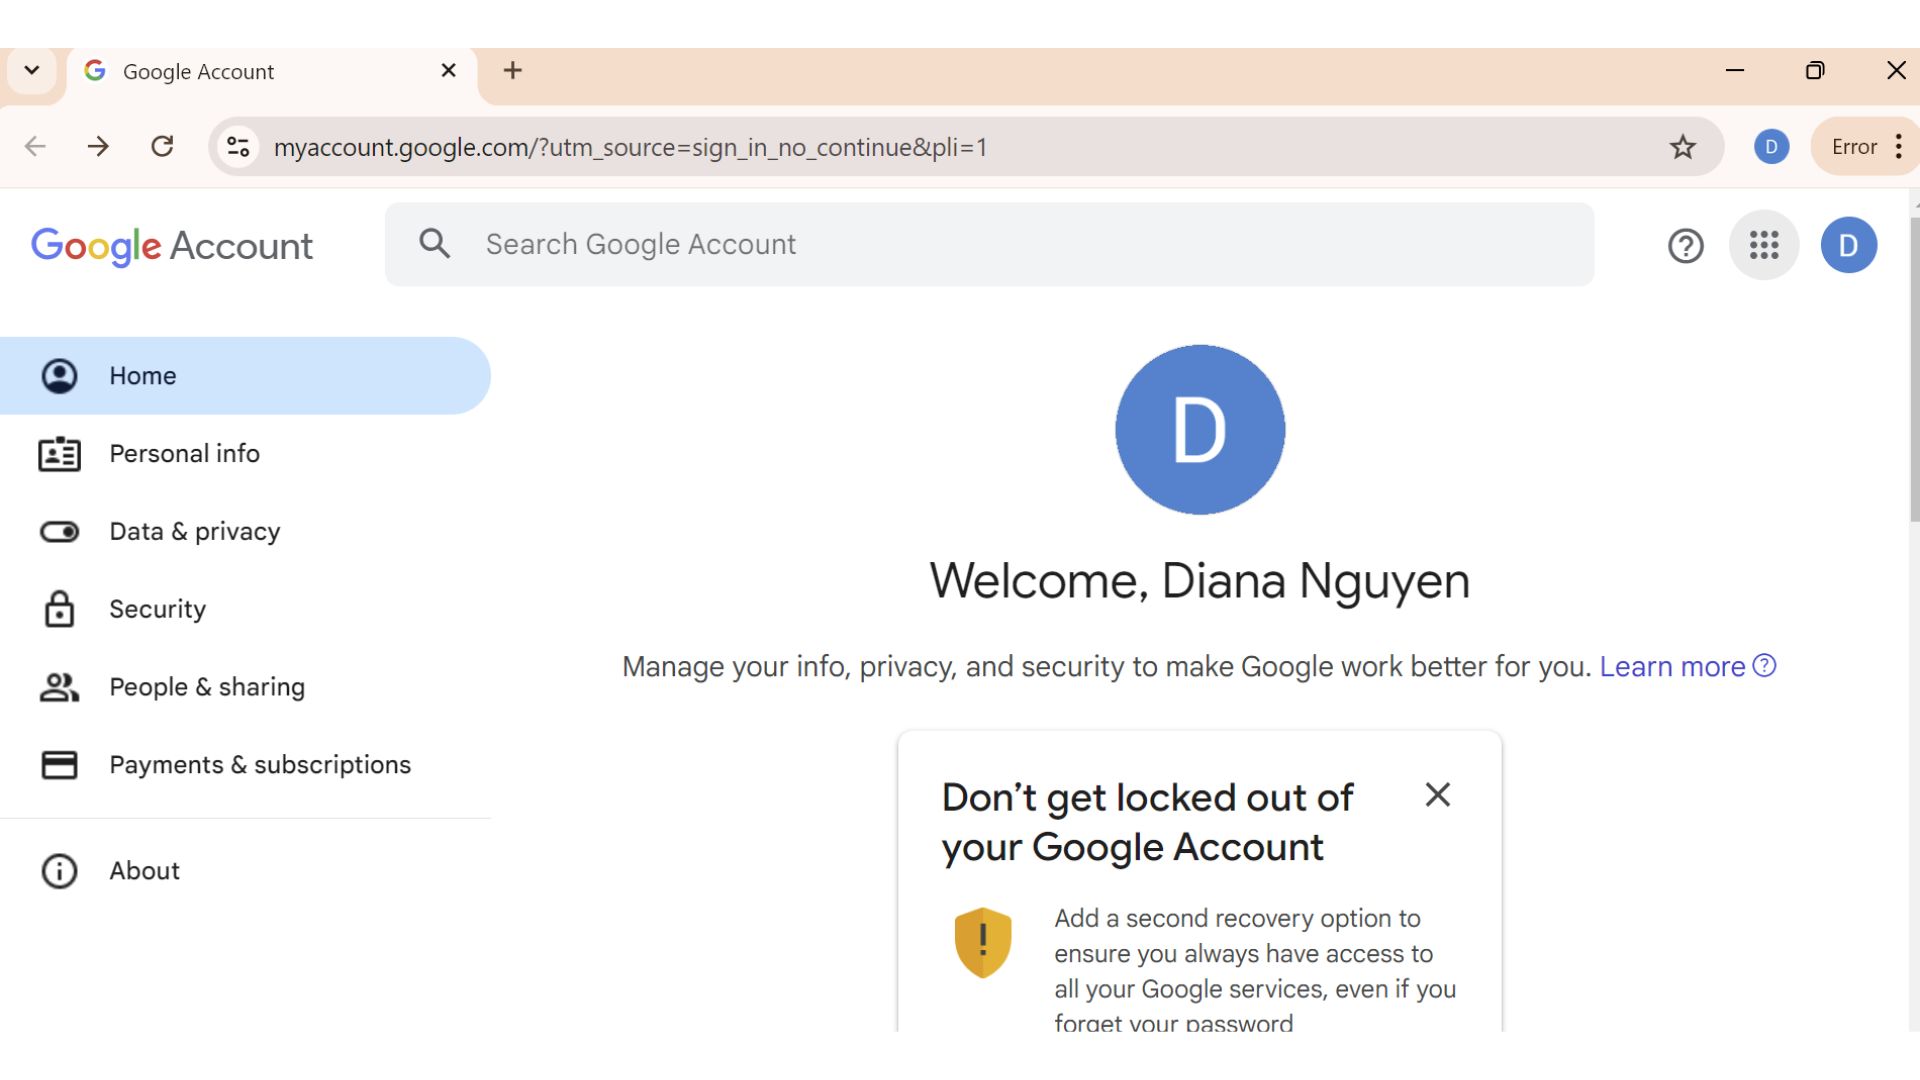Click the page vertical scrollbar

point(1914,370)
